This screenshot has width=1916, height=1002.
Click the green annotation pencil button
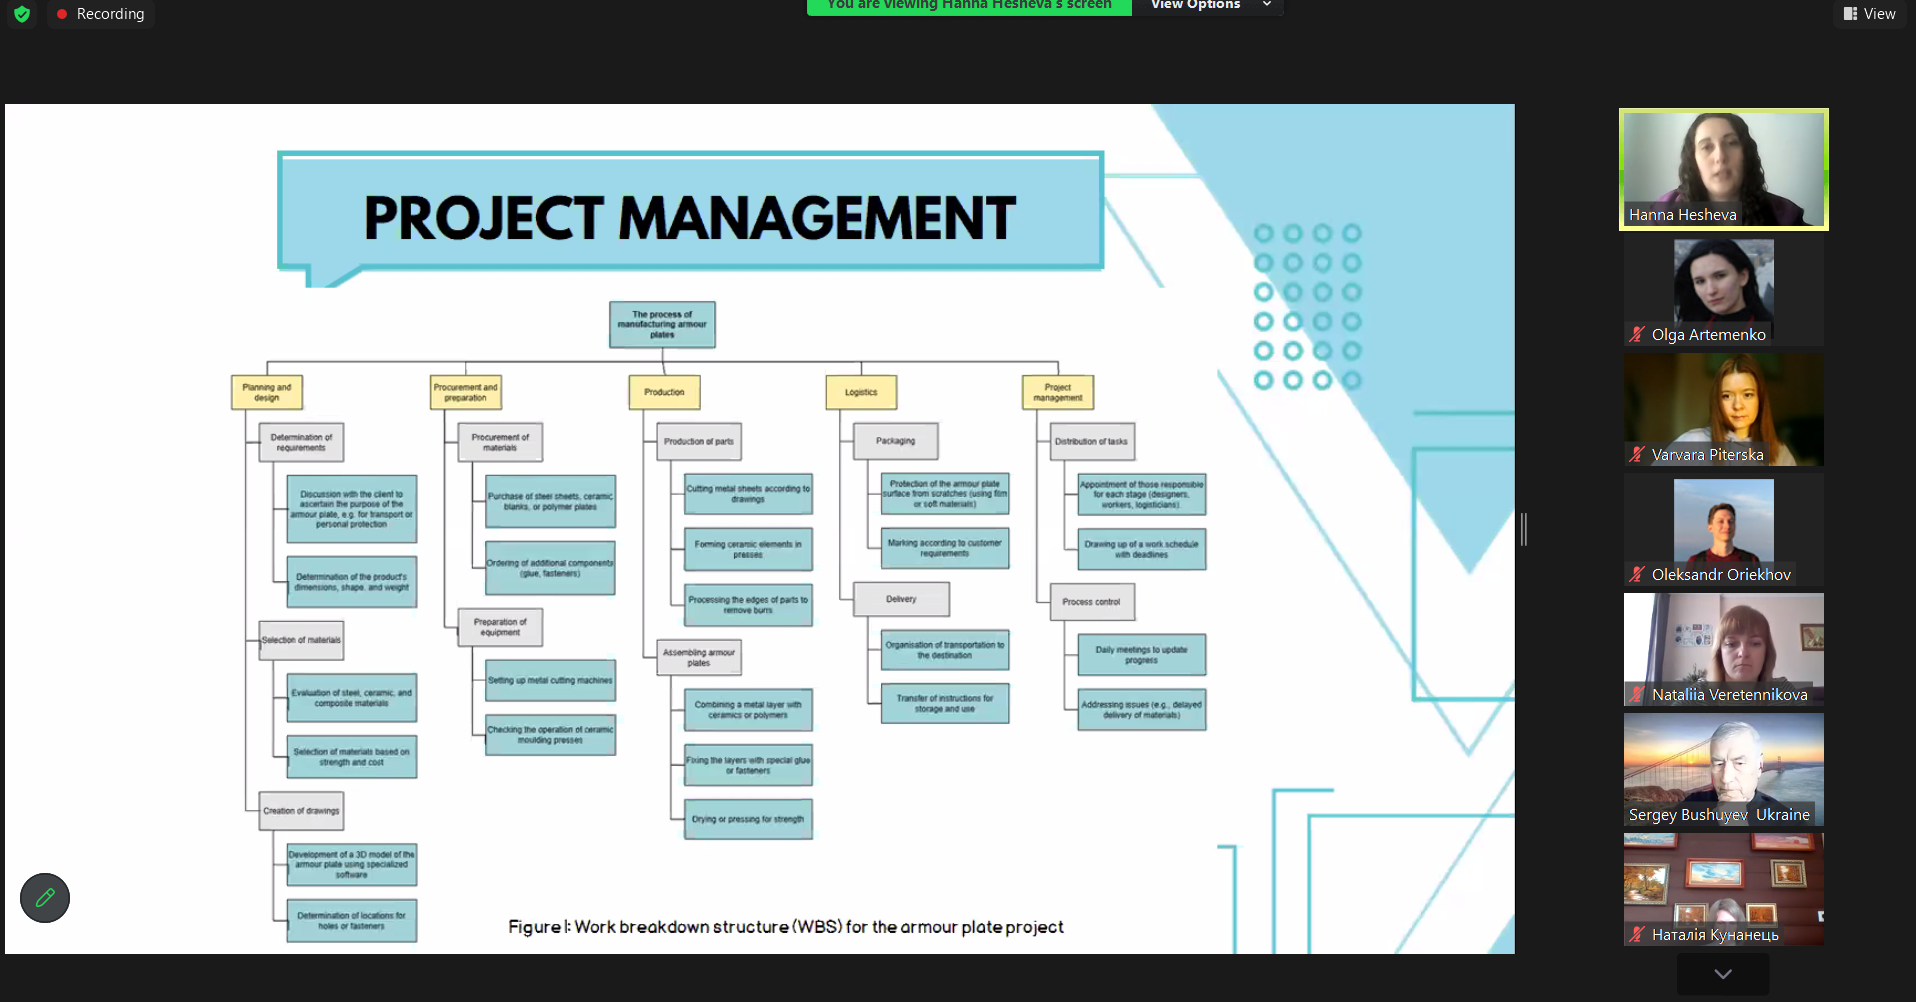[x=45, y=898]
